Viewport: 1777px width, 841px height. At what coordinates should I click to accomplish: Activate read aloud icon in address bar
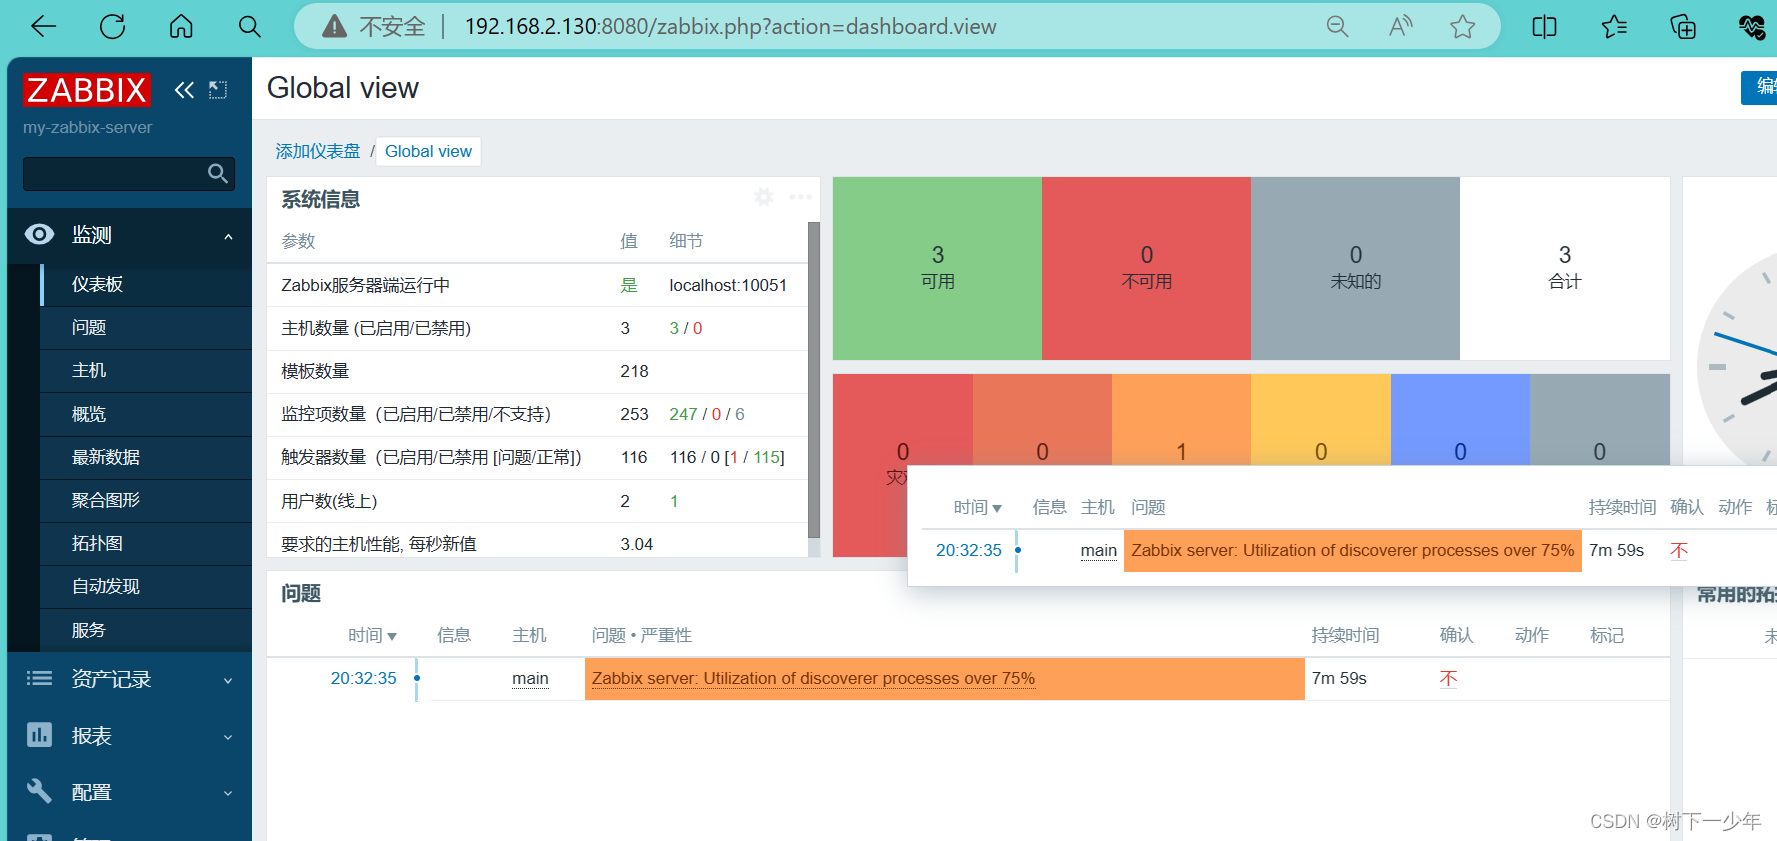1400,27
